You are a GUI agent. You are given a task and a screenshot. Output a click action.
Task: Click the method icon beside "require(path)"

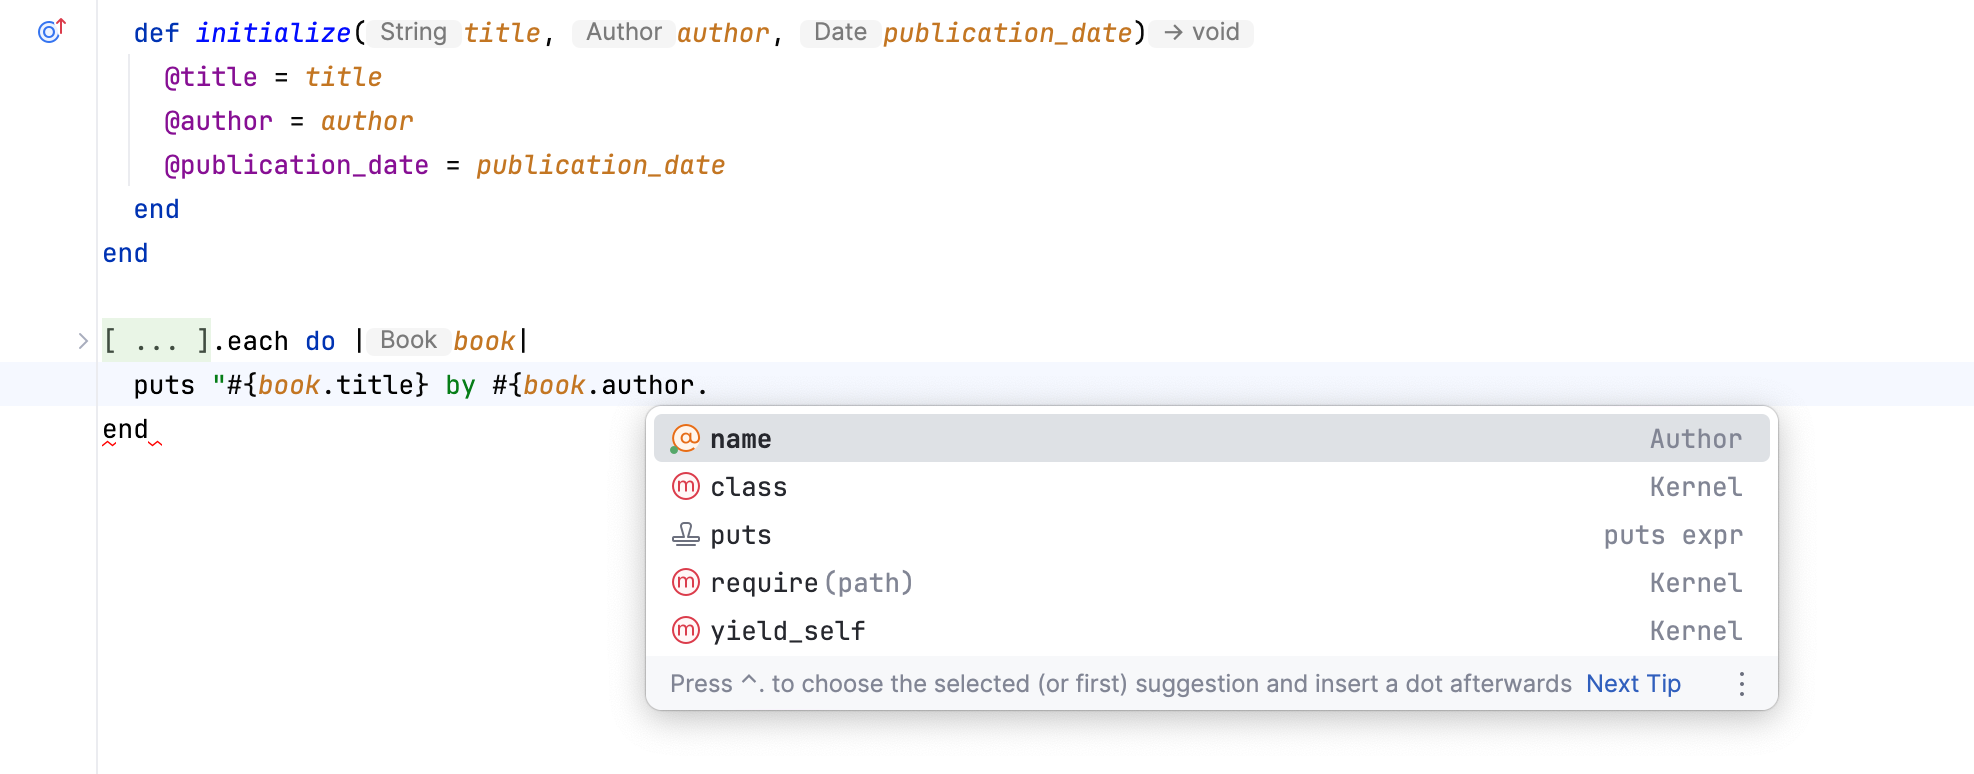(684, 582)
